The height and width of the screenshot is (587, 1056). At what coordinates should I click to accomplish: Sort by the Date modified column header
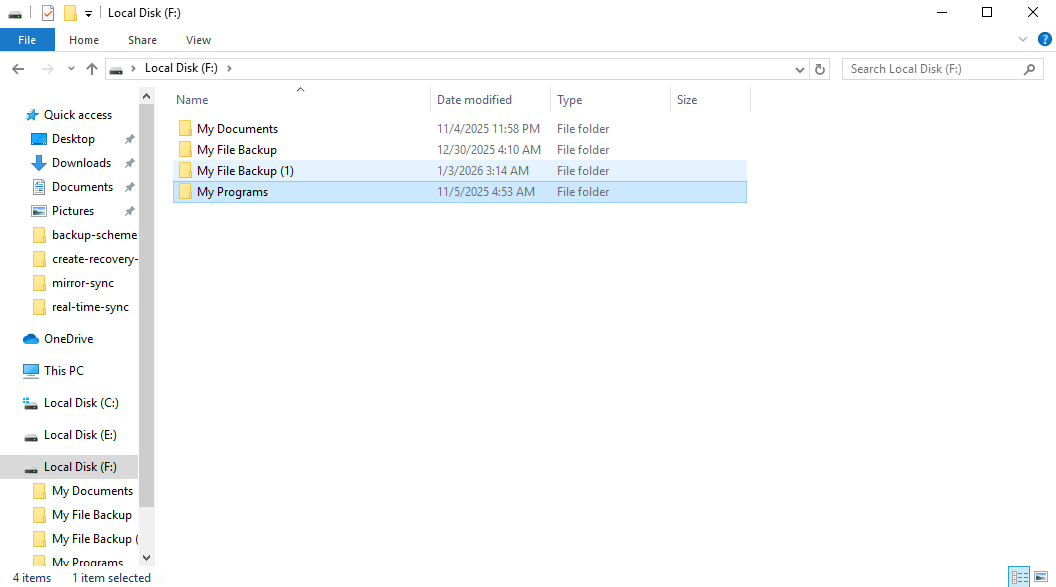(x=474, y=100)
